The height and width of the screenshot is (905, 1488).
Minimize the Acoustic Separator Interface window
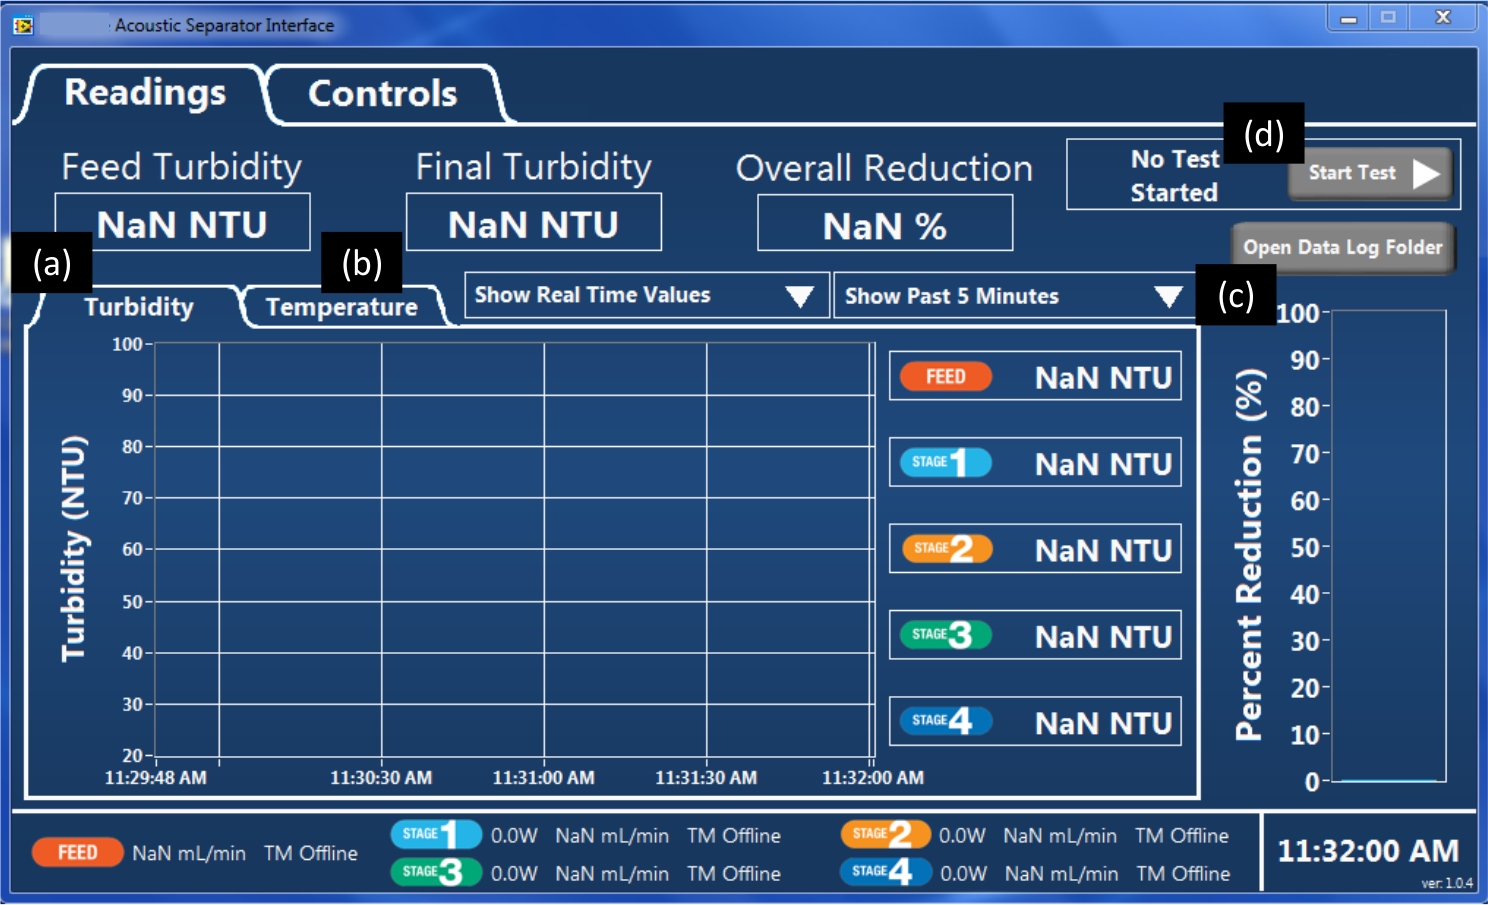1349,19
